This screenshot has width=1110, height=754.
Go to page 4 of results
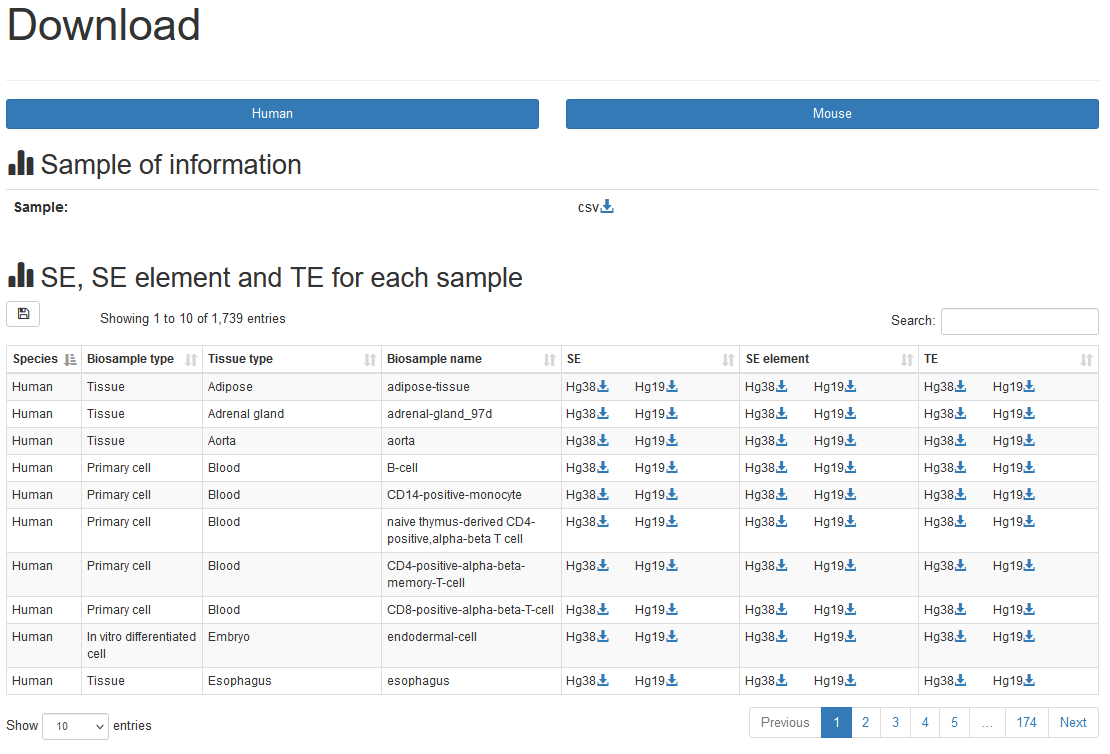(x=925, y=723)
